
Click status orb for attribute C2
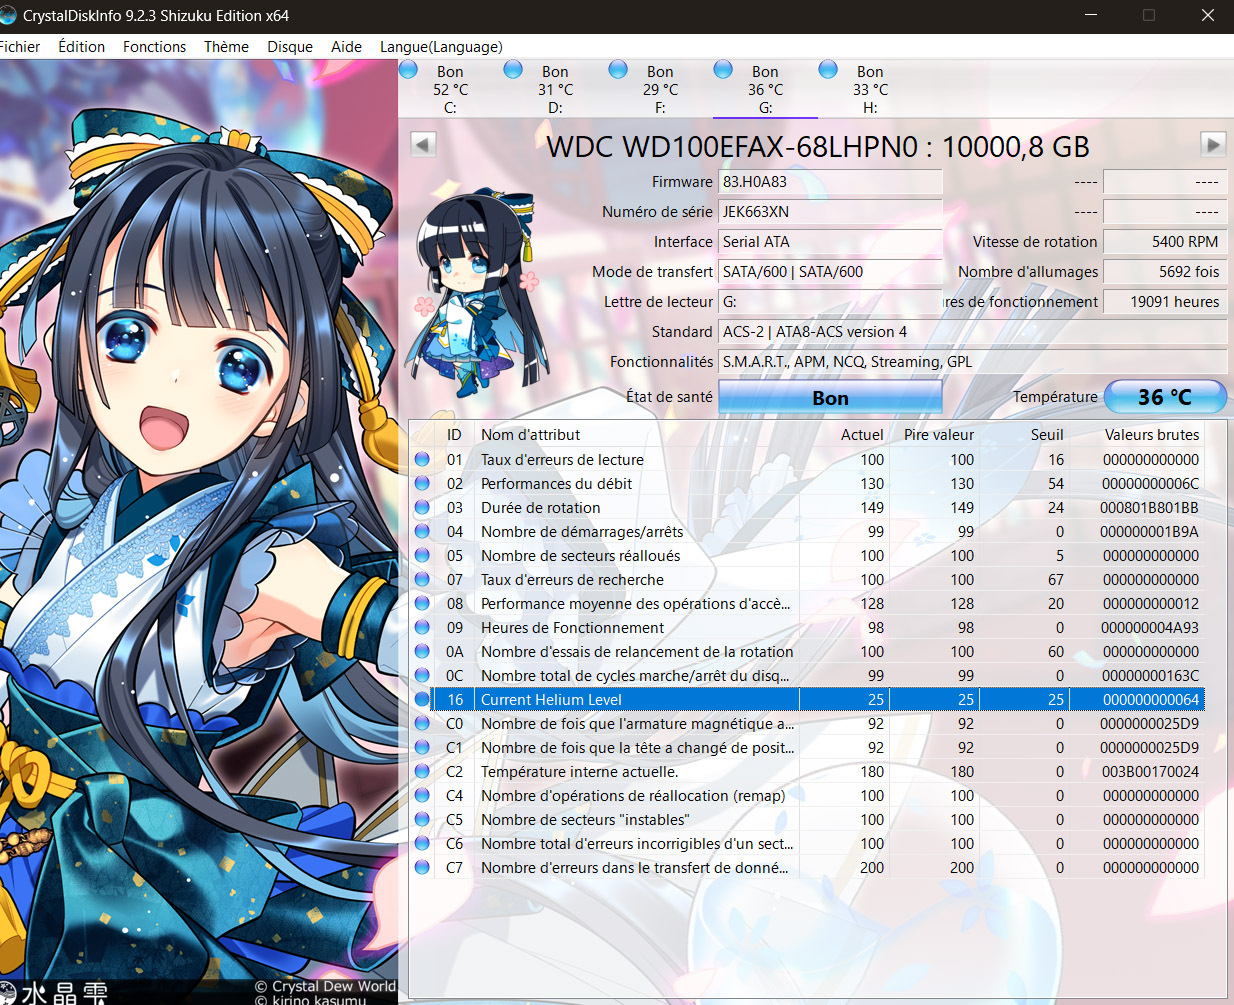click(422, 771)
